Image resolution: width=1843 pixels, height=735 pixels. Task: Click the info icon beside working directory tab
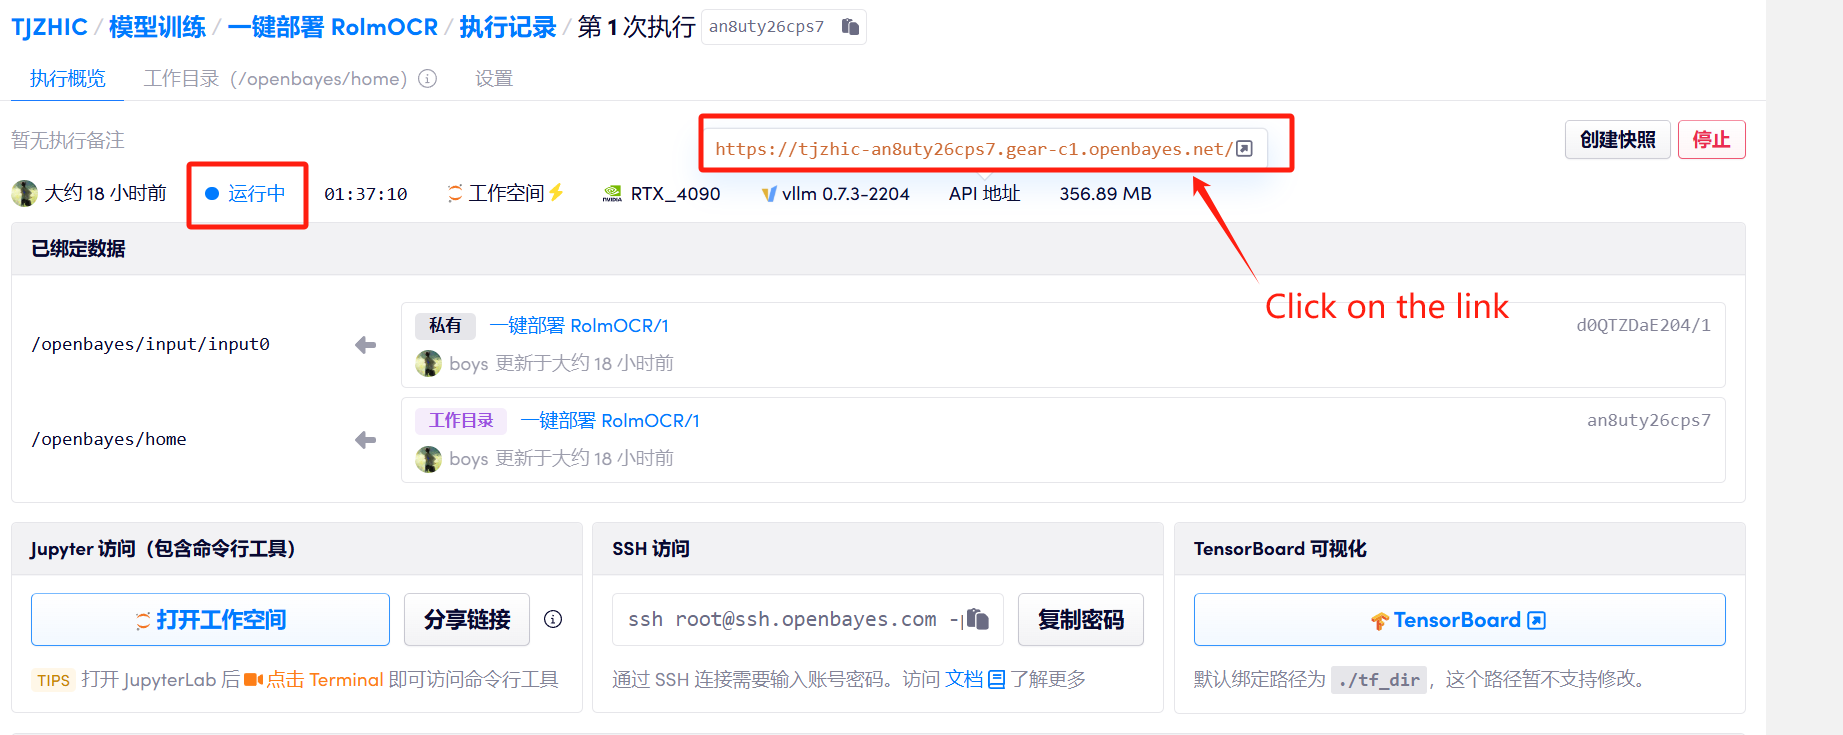427,79
